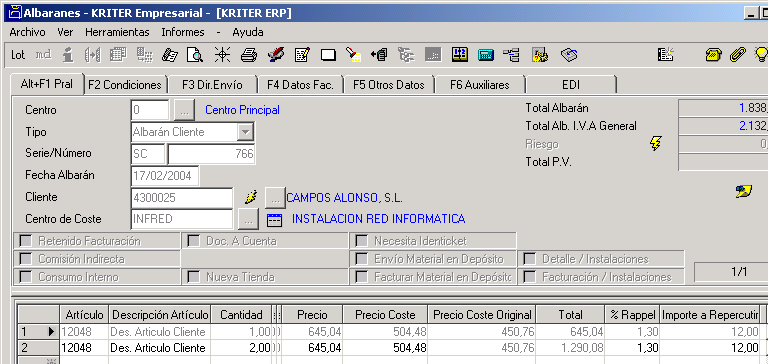This screenshot has width=768, height=364.
Task: Open the Herramientas menu
Action: (117, 32)
